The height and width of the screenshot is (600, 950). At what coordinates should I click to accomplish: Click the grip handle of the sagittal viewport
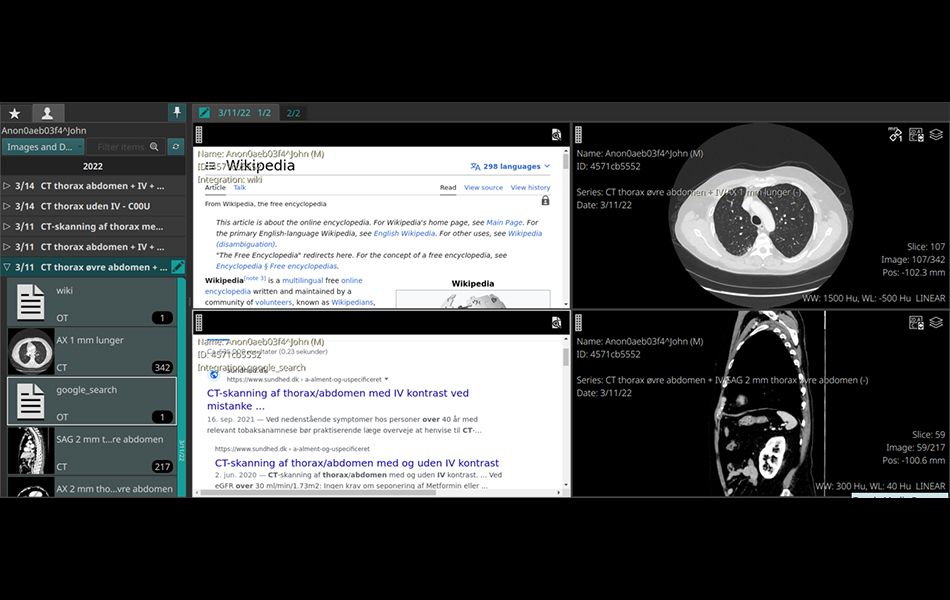pyautogui.click(x=579, y=322)
